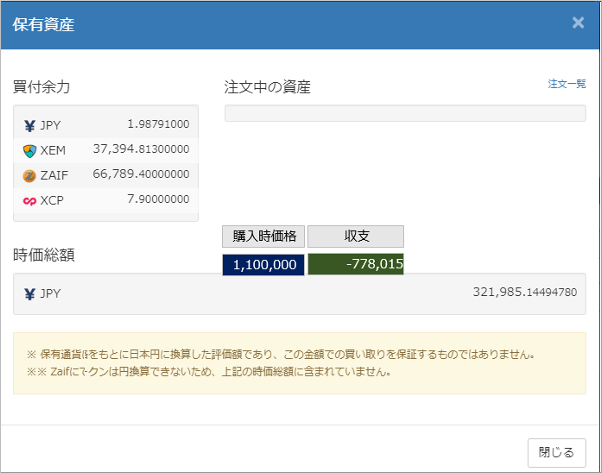Click the first ※ note about 日本円に換算
The height and width of the screenshot is (473, 602).
click(x=281, y=354)
